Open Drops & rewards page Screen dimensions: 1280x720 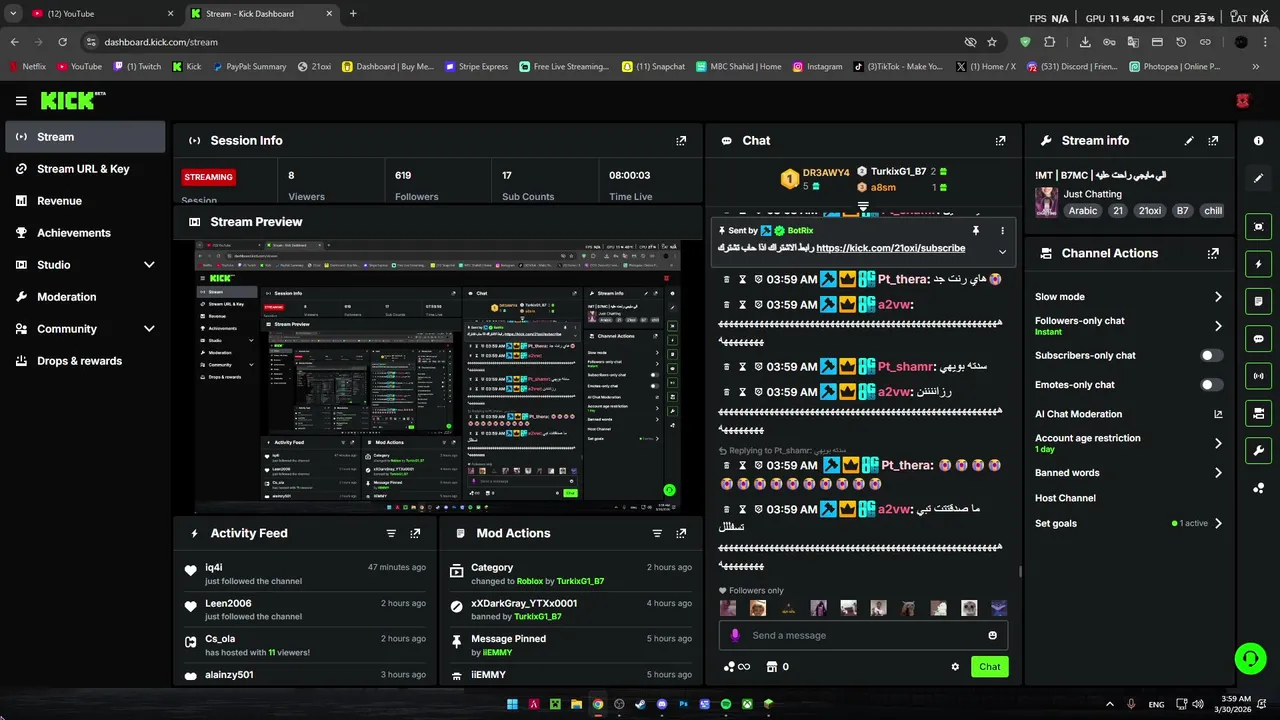point(85,361)
